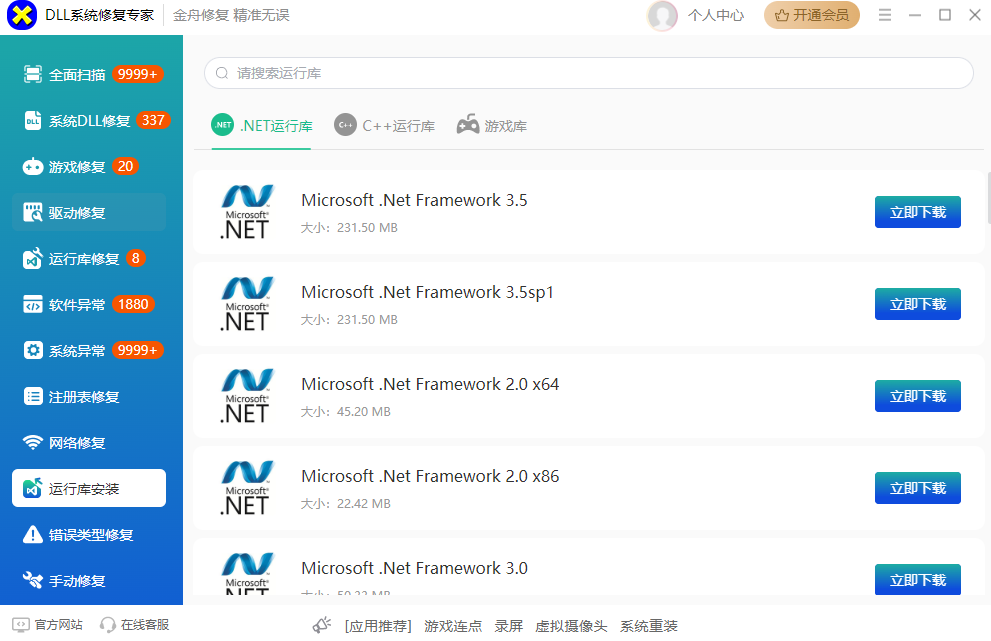The width and height of the screenshot is (991, 641).
Task: Select the .NET运行库 tab
Action: [x=262, y=126]
